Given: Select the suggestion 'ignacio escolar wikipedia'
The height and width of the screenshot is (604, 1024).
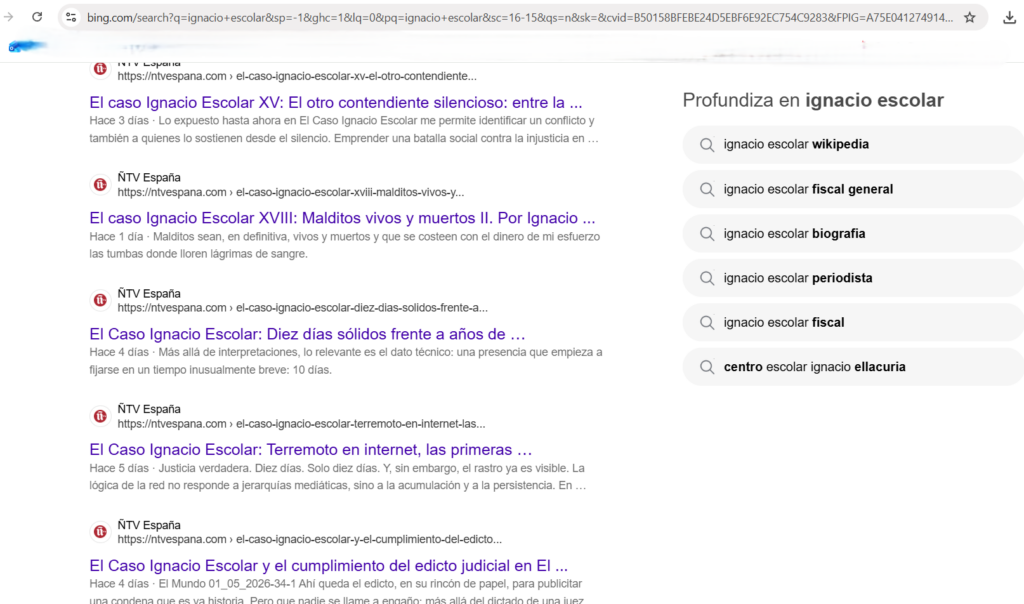Looking at the screenshot, I should point(853,144).
